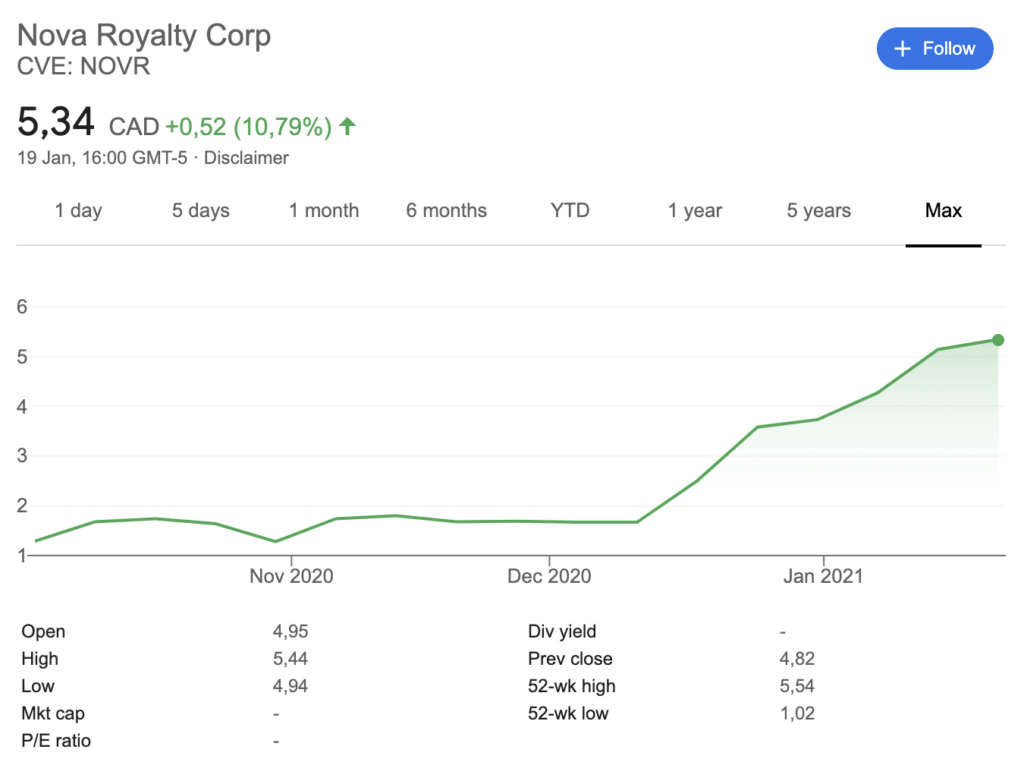Screen dimensions: 1024x762
Task: Click the Follow button
Action: (x=934, y=49)
